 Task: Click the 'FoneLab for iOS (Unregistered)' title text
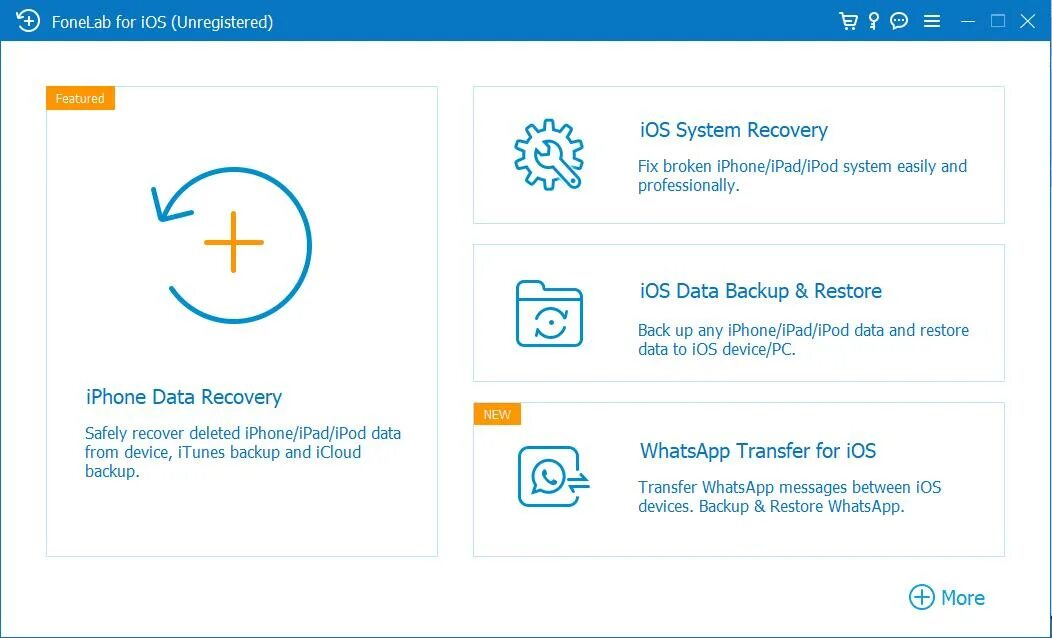click(162, 22)
